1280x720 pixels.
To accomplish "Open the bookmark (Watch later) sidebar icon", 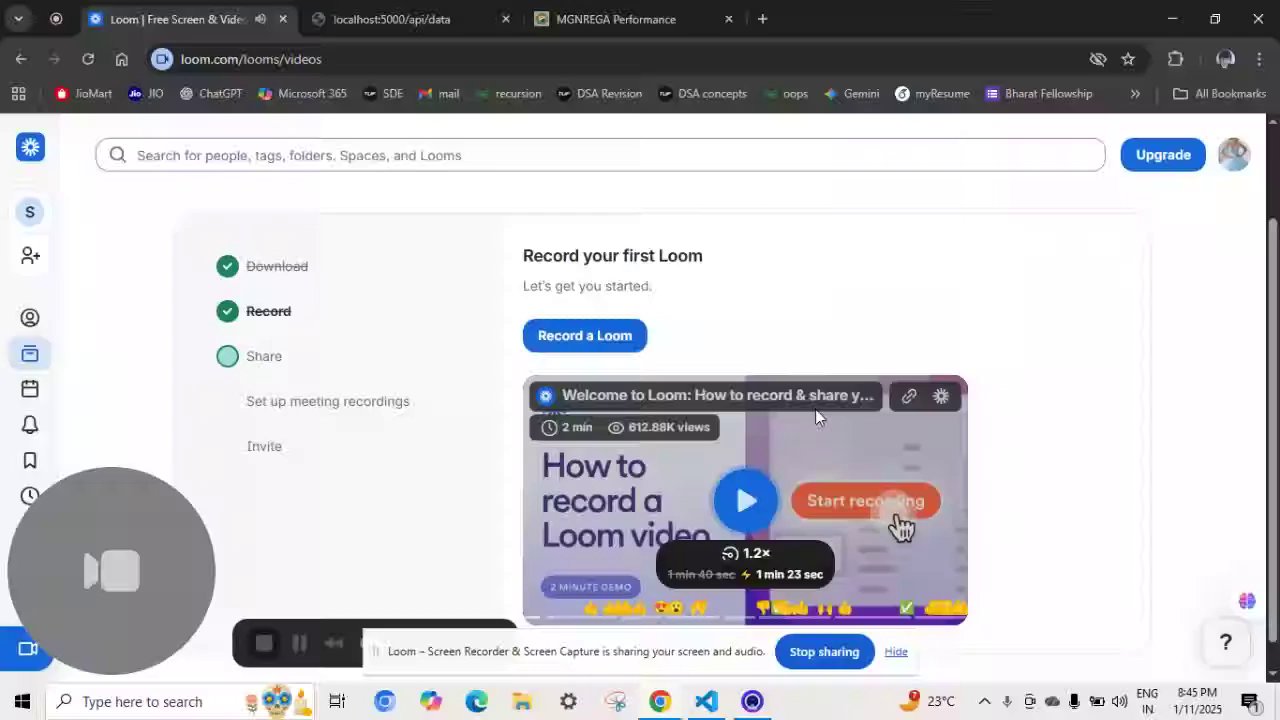I will pyautogui.click(x=30, y=460).
